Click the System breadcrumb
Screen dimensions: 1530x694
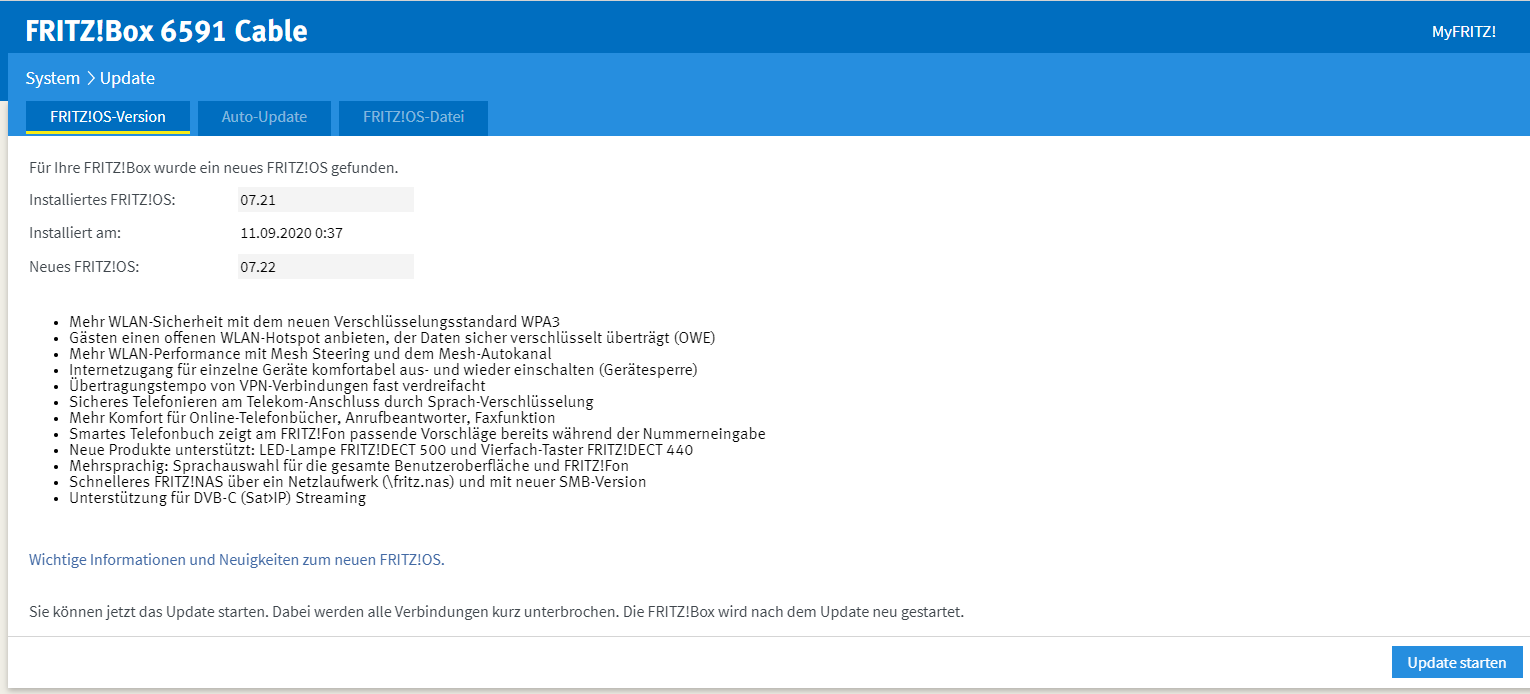point(53,78)
